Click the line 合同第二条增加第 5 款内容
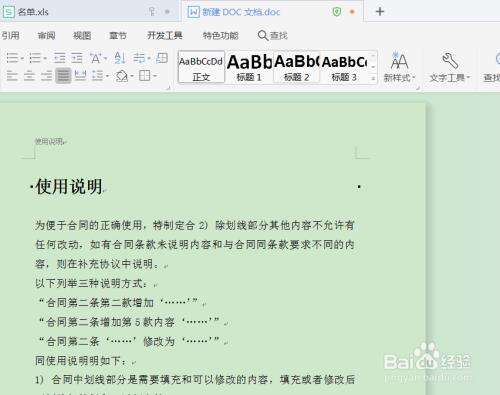The width and height of the screenshot is (500, 395). 129,322
